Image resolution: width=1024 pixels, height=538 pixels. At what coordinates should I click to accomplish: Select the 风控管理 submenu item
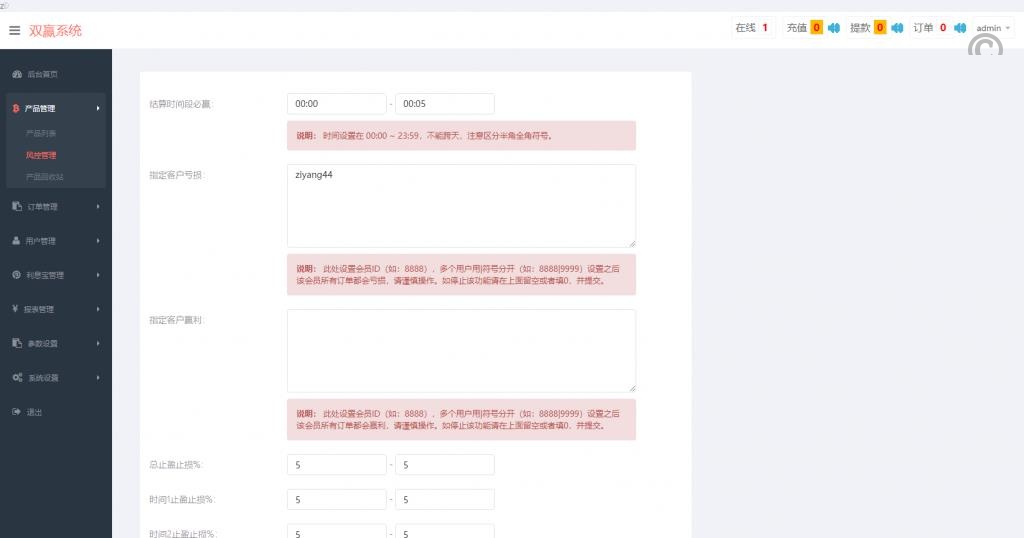tap(41, 155)
